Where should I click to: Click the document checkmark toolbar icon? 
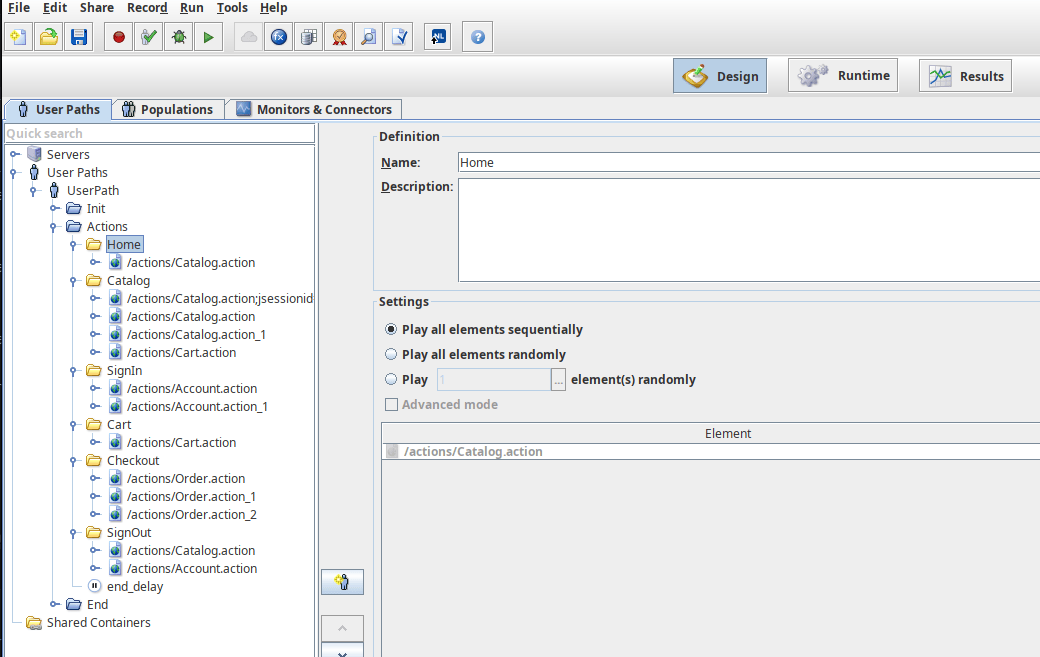(399, 37)
